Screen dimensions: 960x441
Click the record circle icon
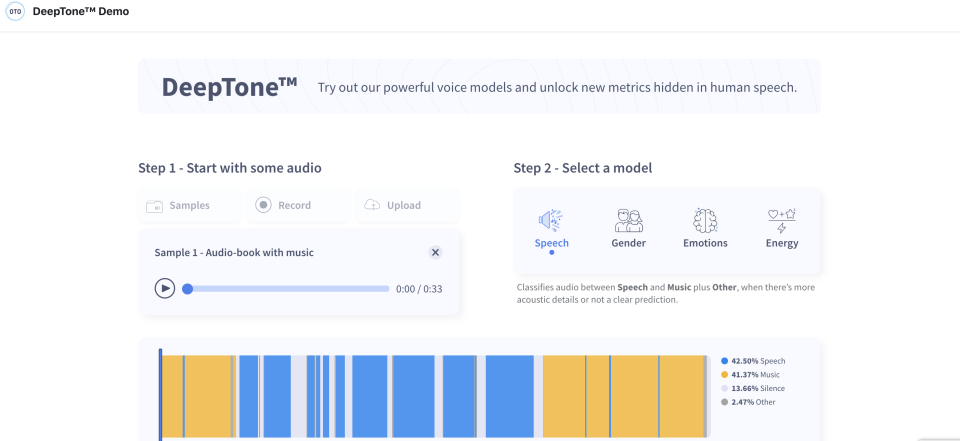[x=263, y=205]
